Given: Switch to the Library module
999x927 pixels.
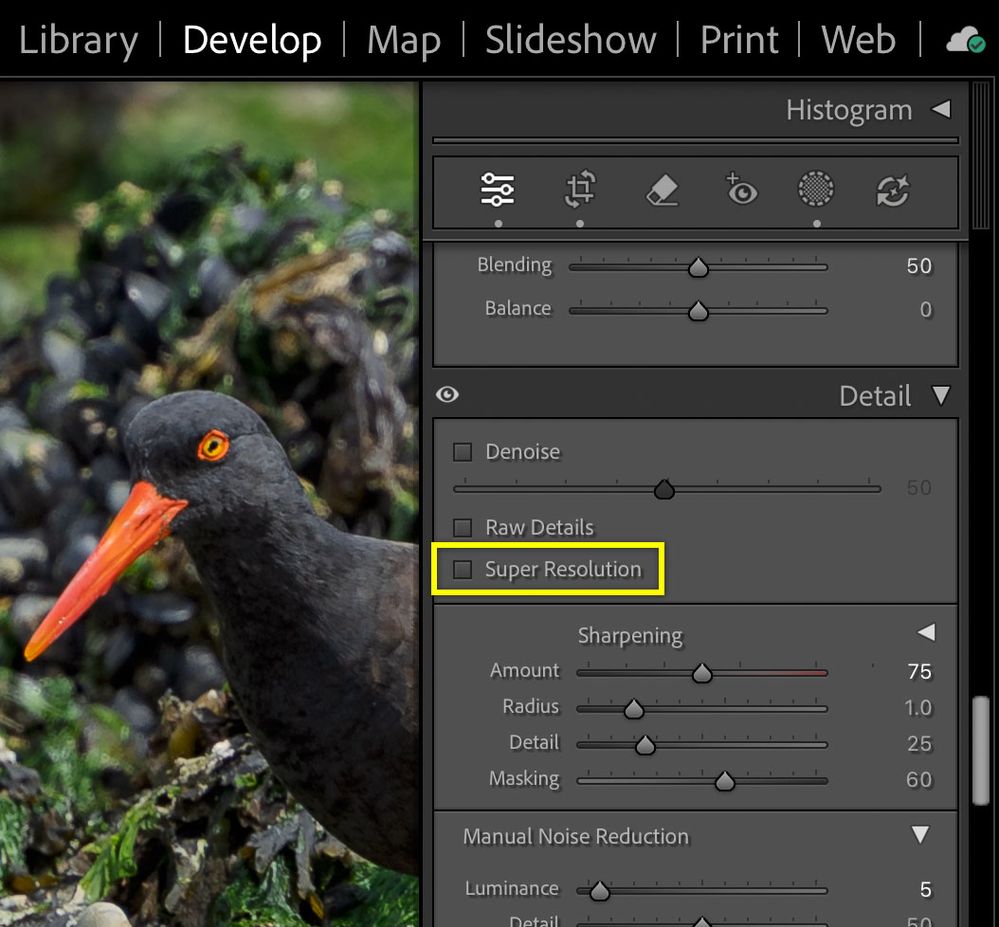Looking at the screenshot, I should coord(78,39).
